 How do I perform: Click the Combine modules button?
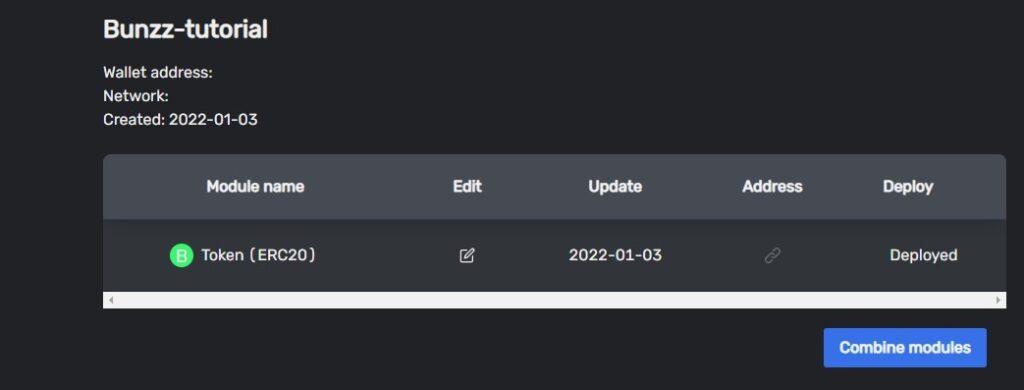click(904, 348)
